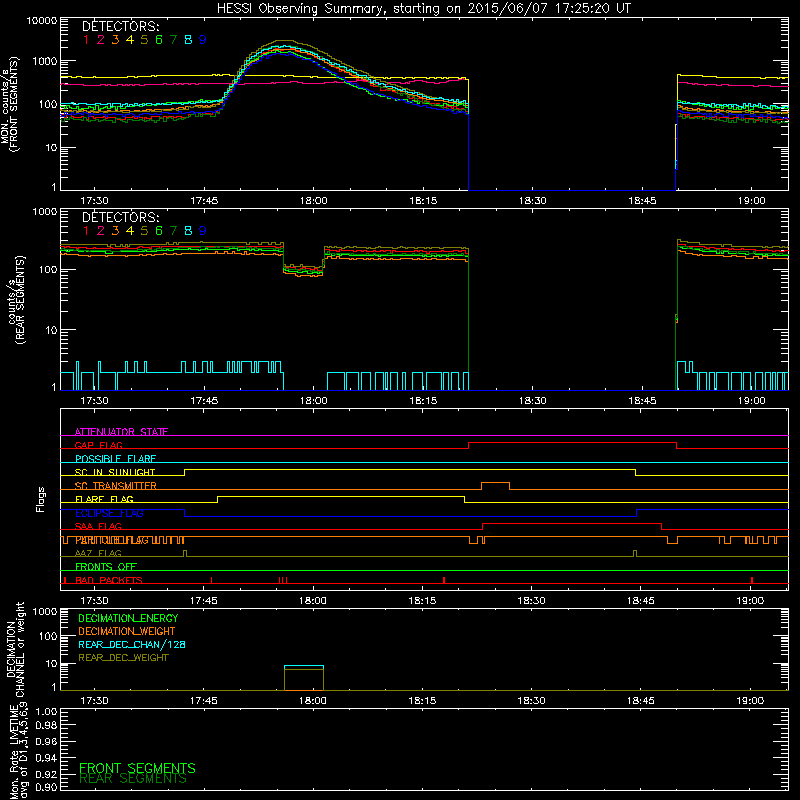Select cyan detector 8 in rear segments legend
Image resolution: width=800 pixels, height=800 pixels.
click(x=188, y=231)
